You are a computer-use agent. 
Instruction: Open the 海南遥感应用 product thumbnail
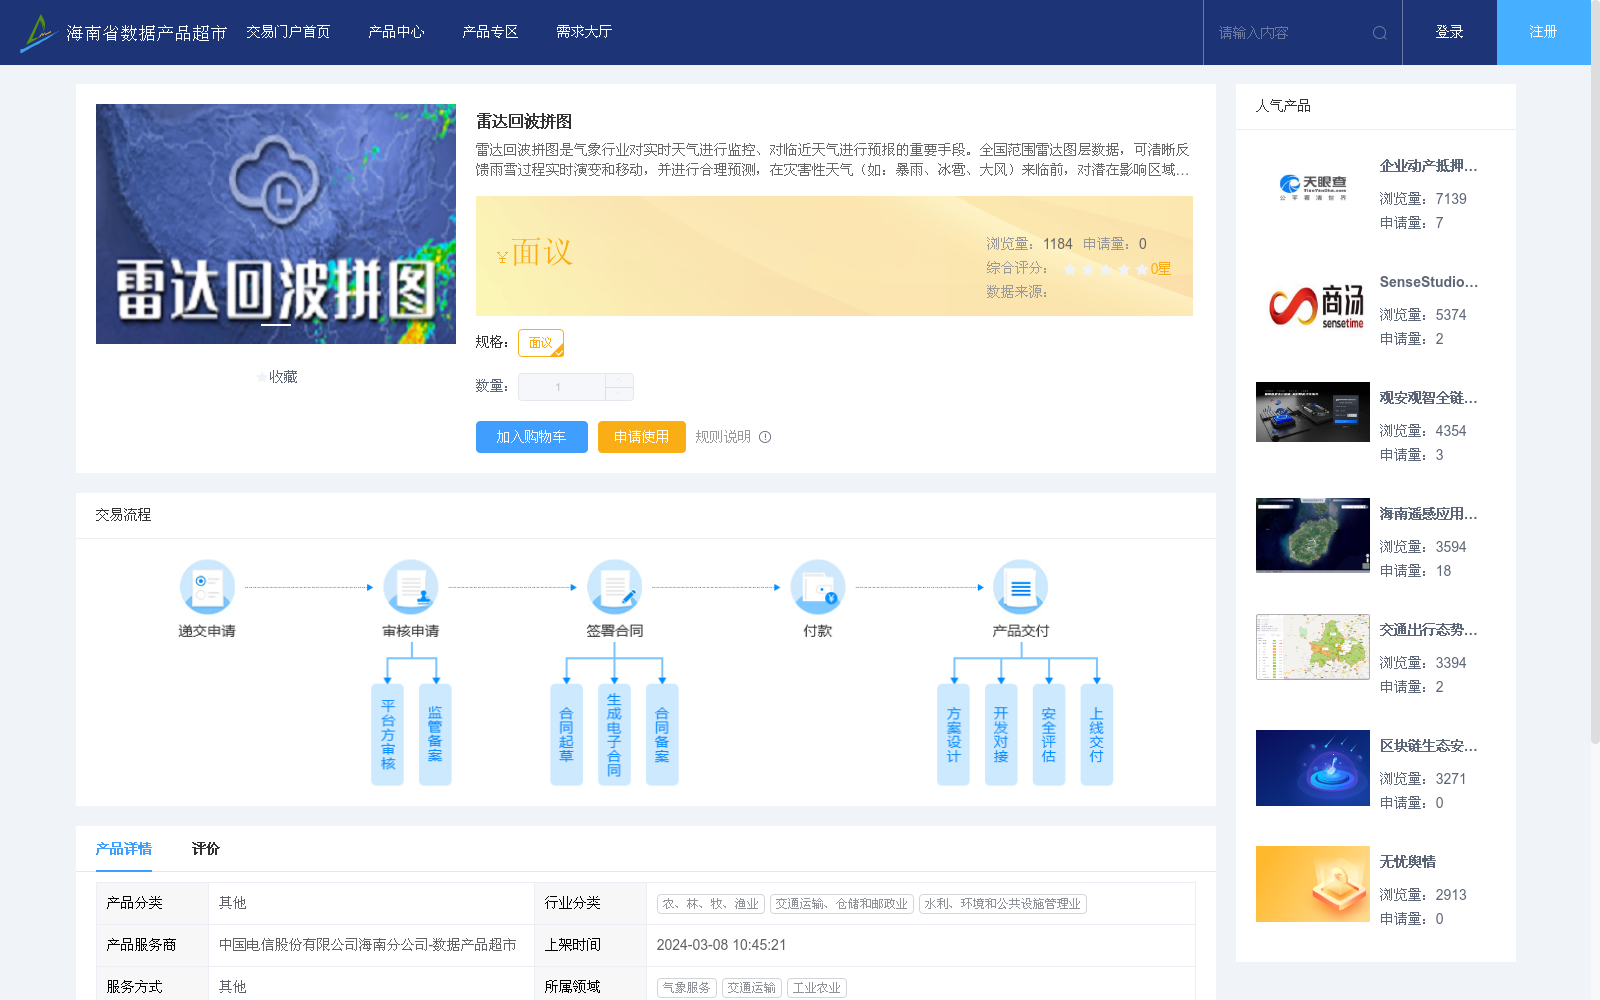(1313, 535)
